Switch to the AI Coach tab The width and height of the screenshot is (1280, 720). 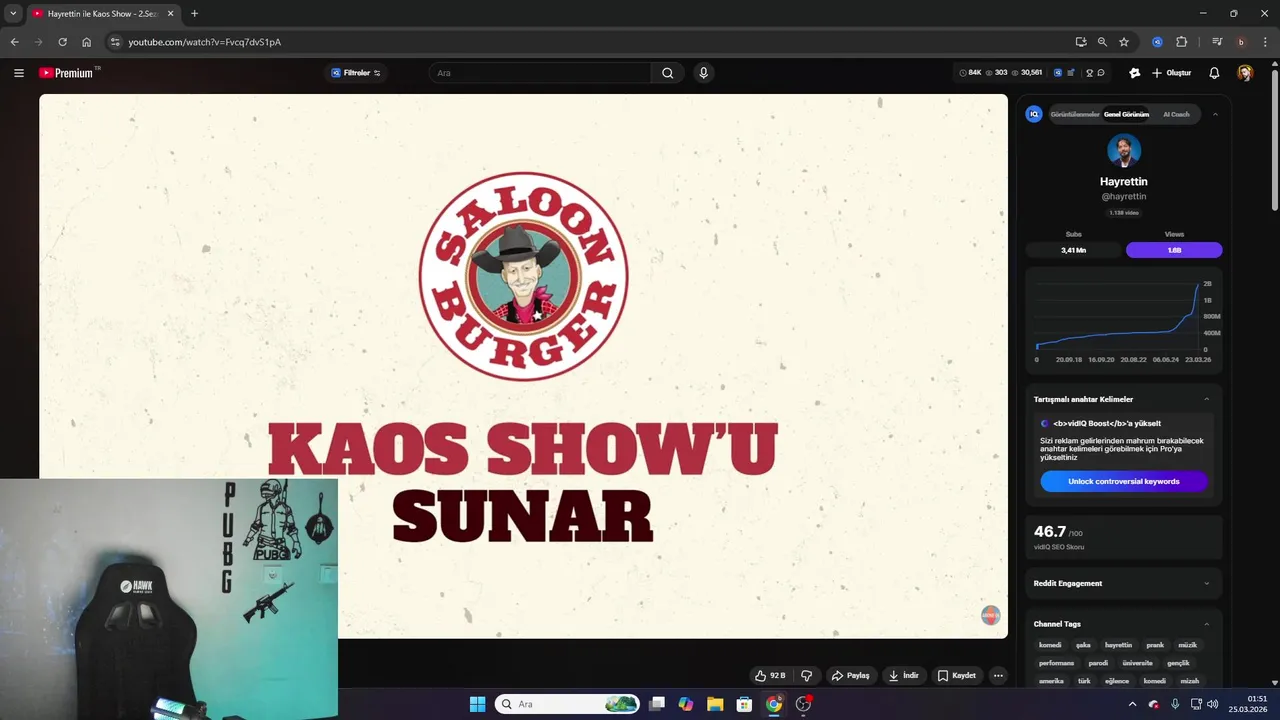(1176, 114)
